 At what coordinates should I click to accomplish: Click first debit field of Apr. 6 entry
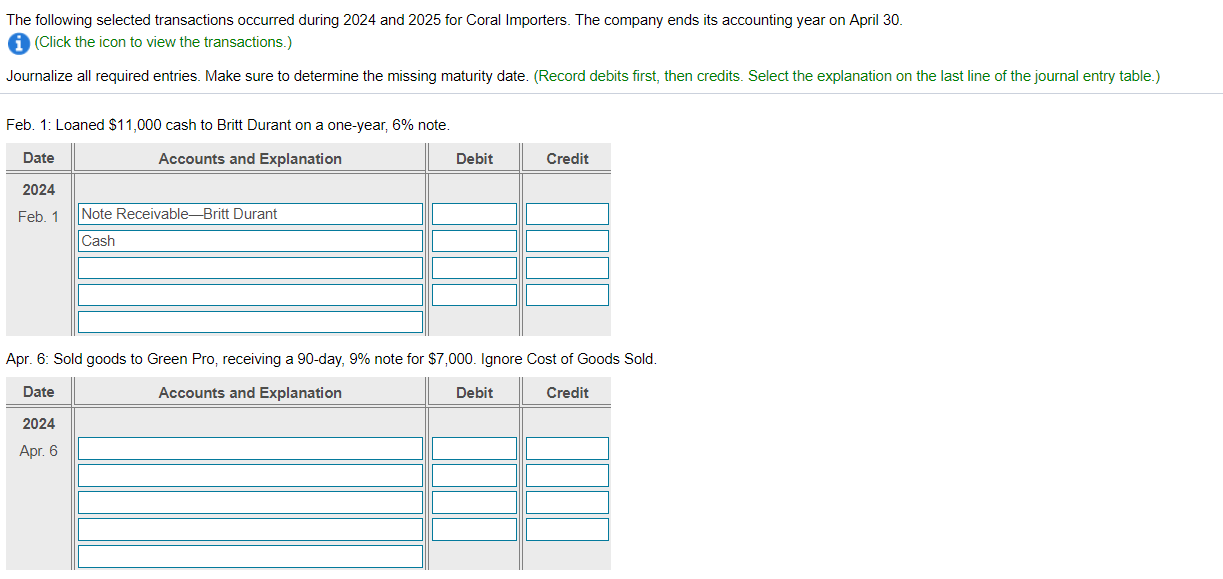[474, 448]
